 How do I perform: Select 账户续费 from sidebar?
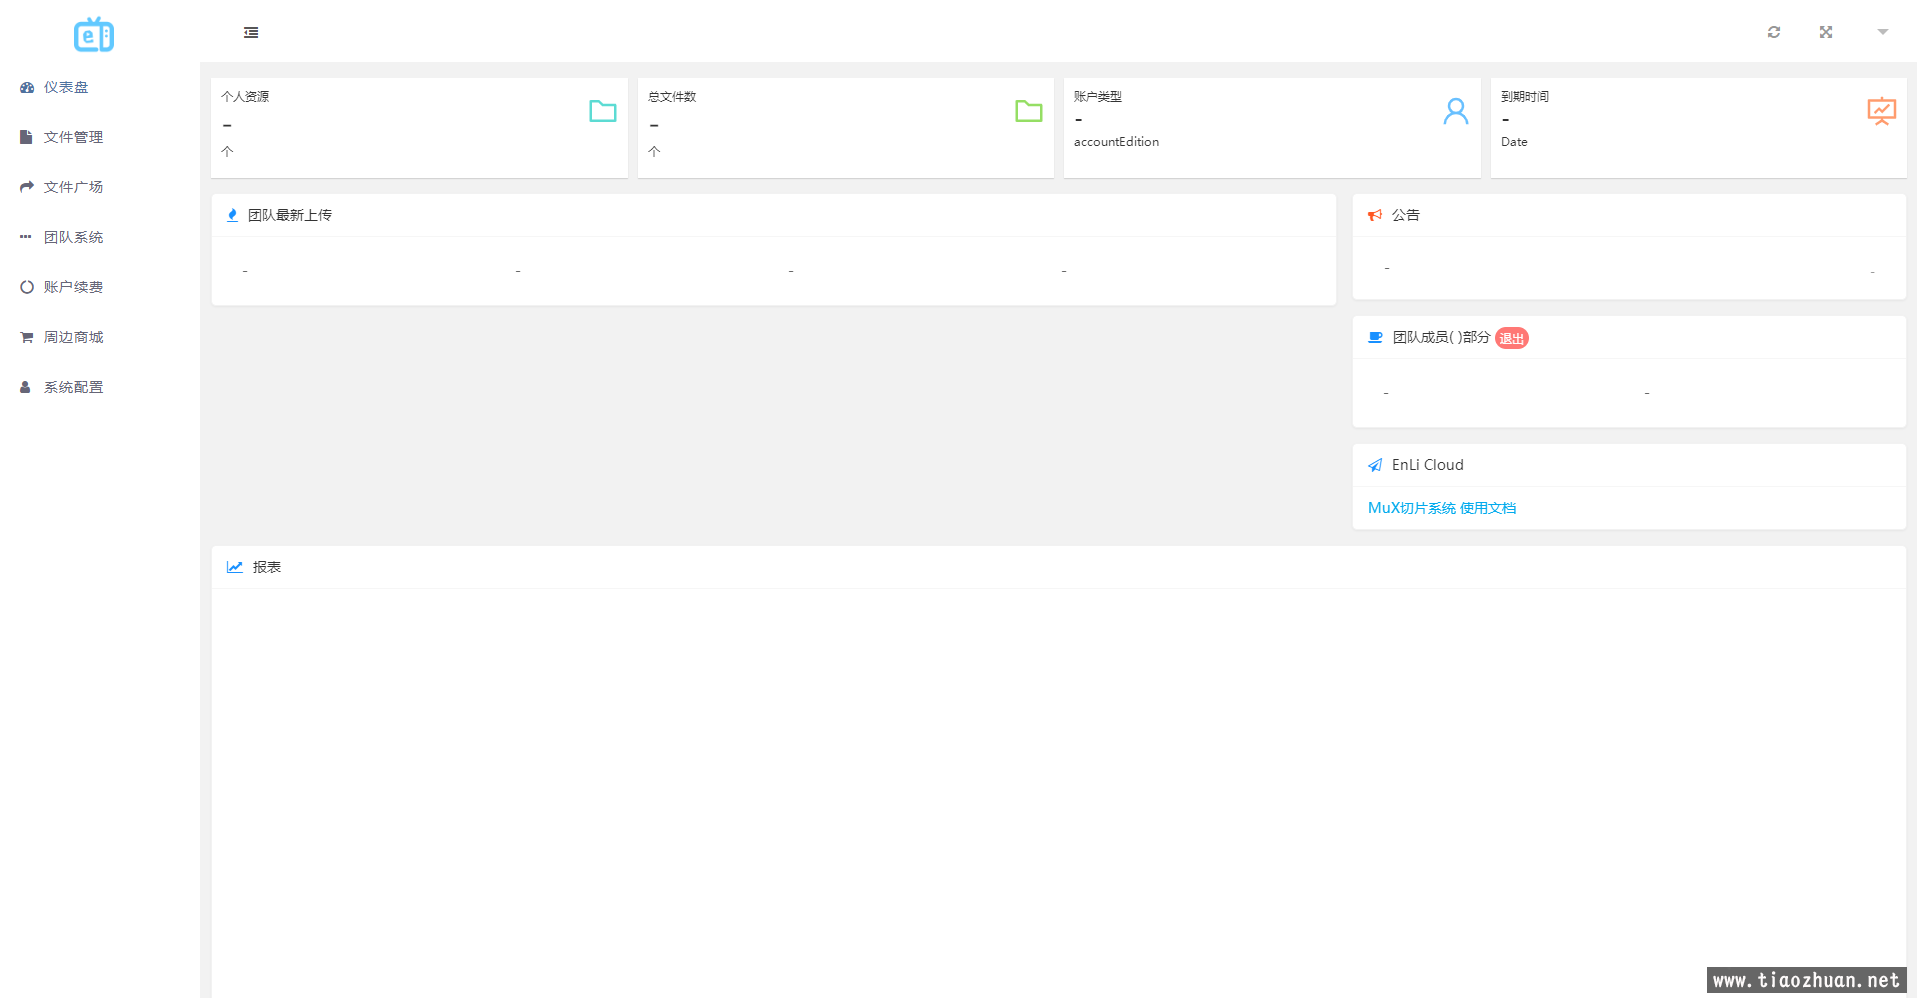click(73, 287)
